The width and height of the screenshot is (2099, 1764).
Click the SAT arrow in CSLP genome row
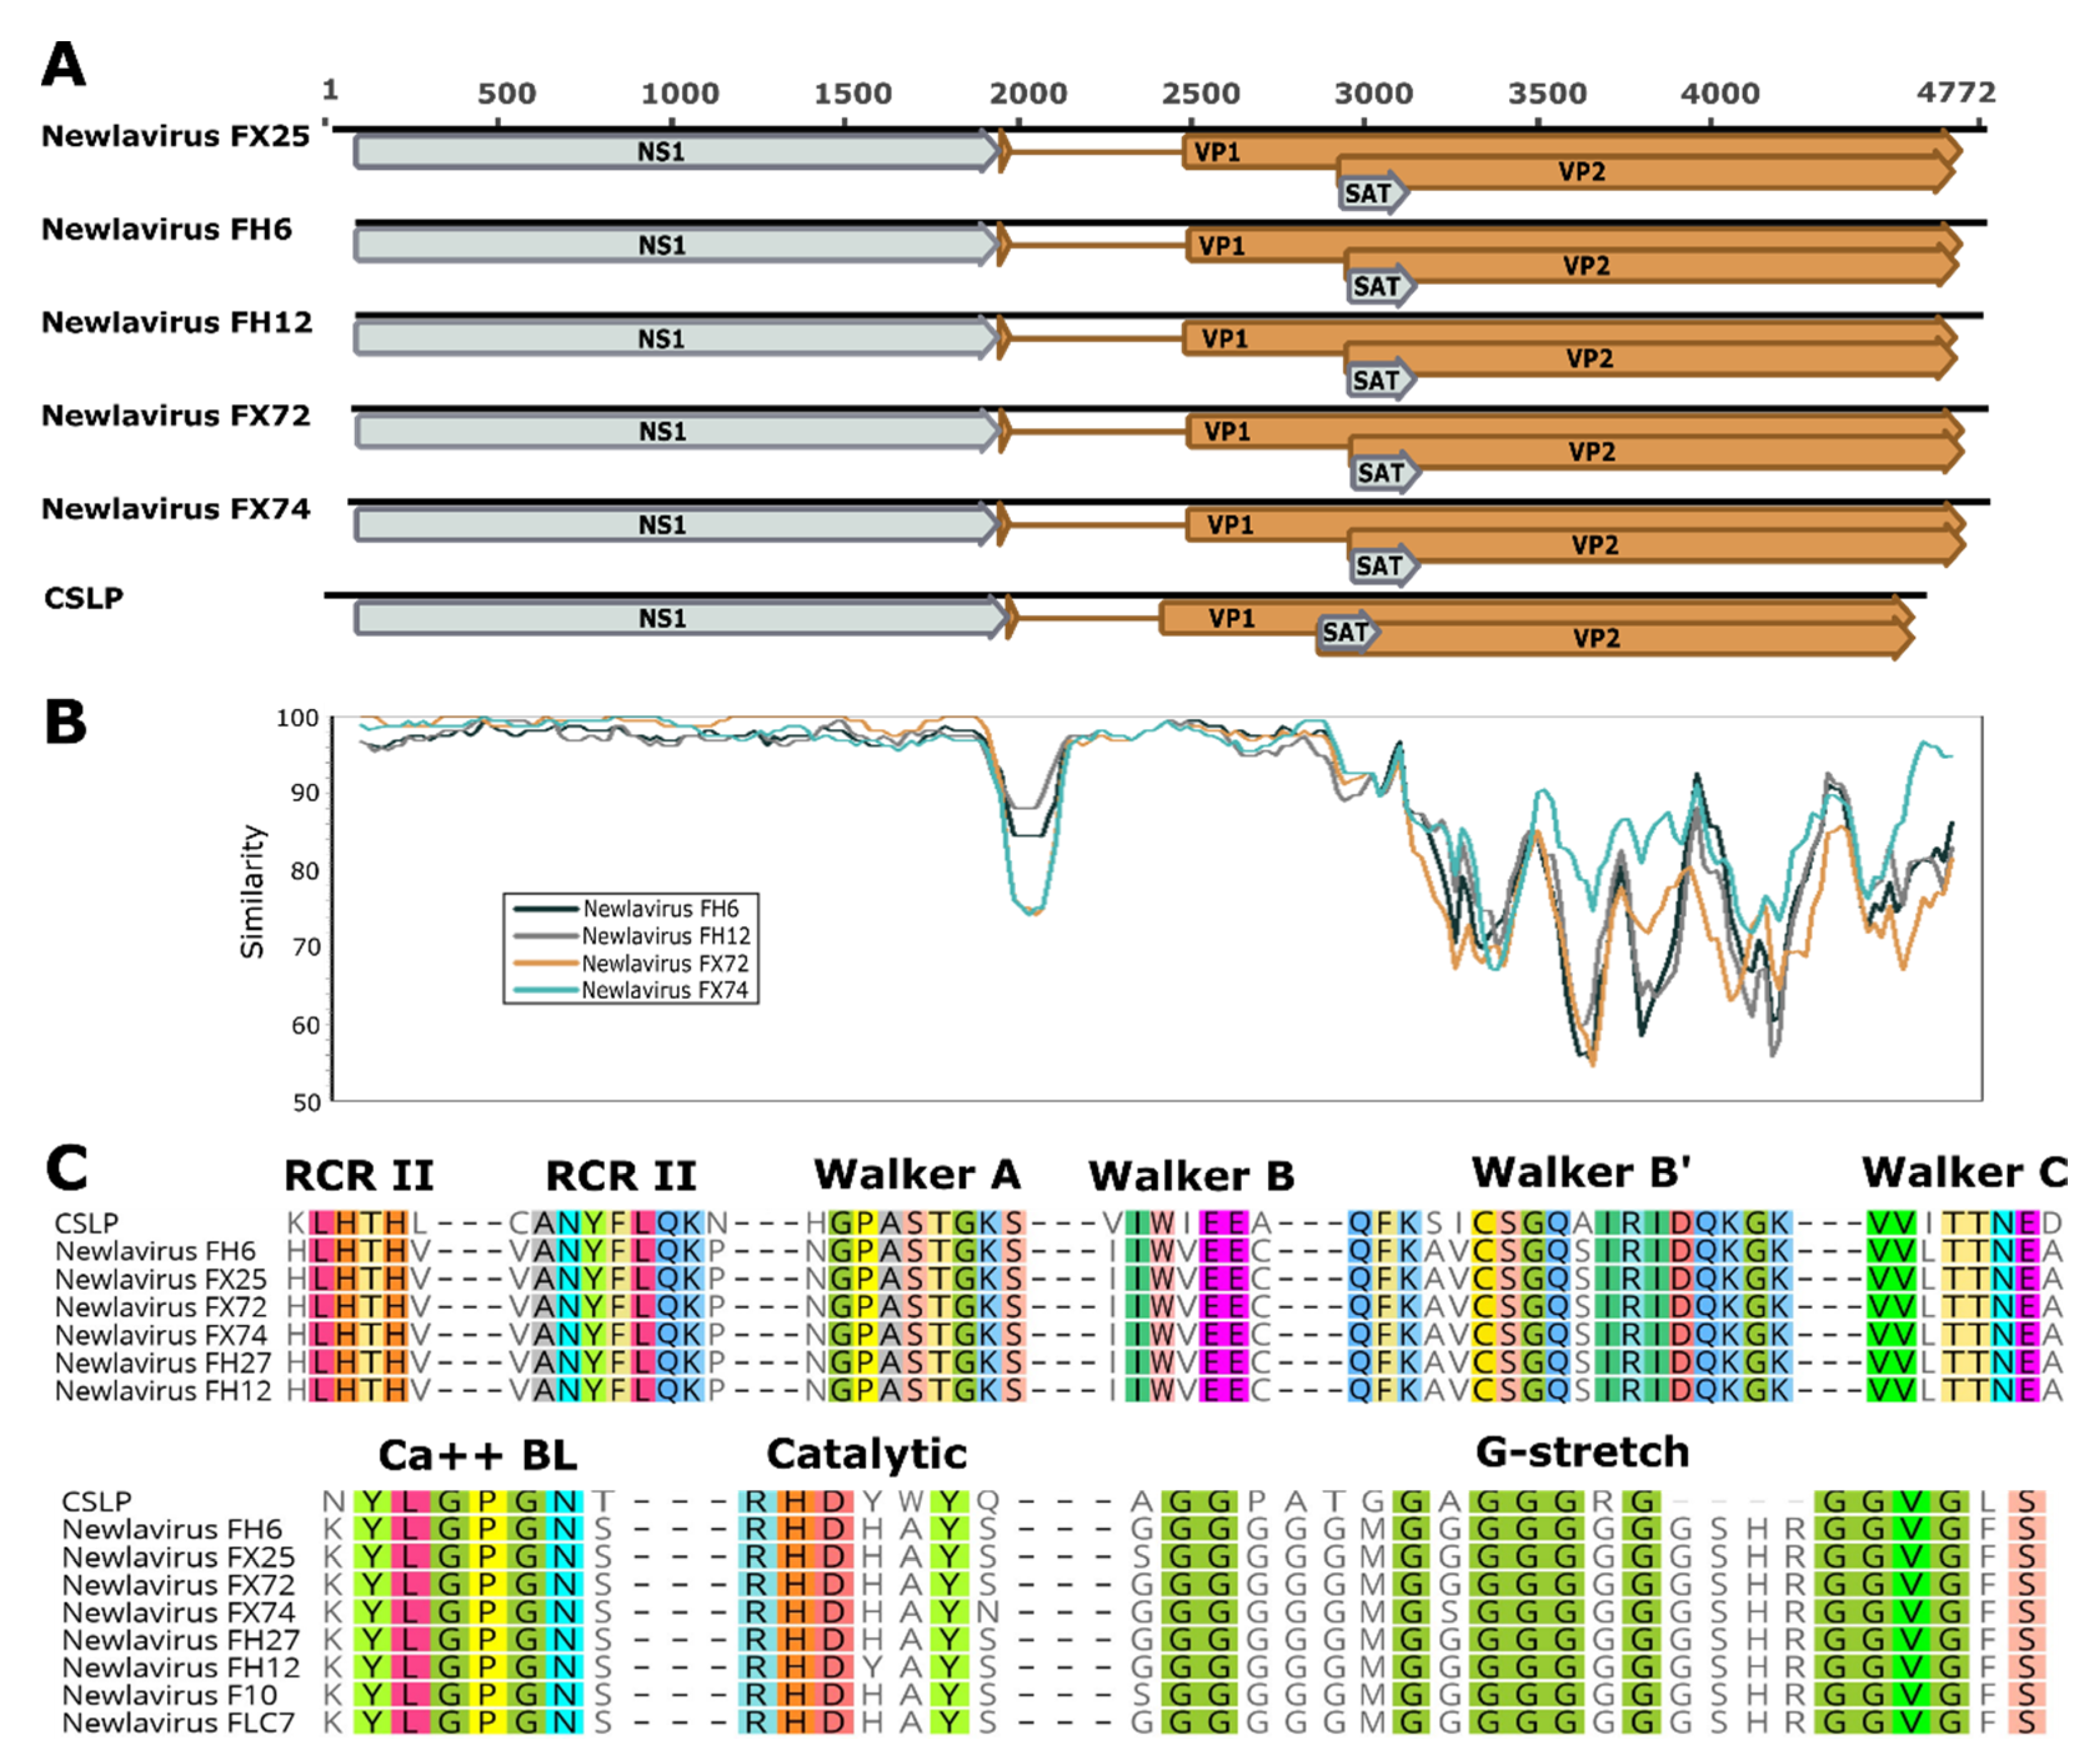(x=1346, y=632)
